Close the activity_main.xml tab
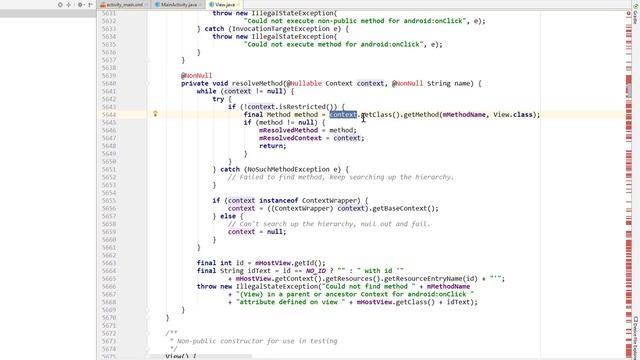 147,5
